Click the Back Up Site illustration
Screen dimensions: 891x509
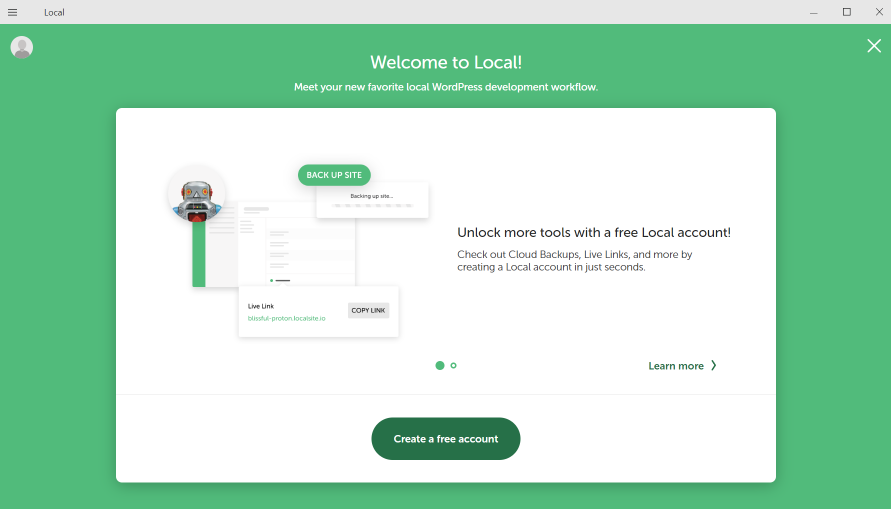click(334, 175)
